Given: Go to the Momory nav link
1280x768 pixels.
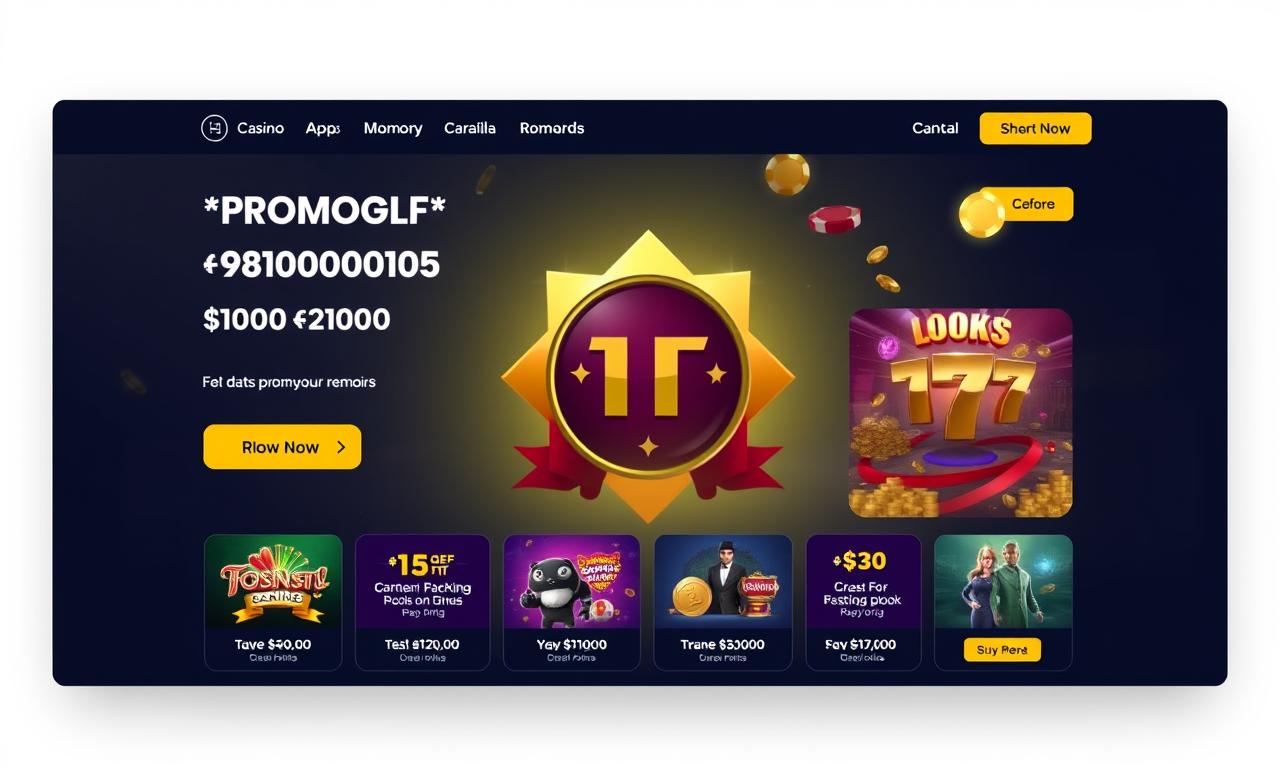Looking at the screenshot, I should 393,128.
